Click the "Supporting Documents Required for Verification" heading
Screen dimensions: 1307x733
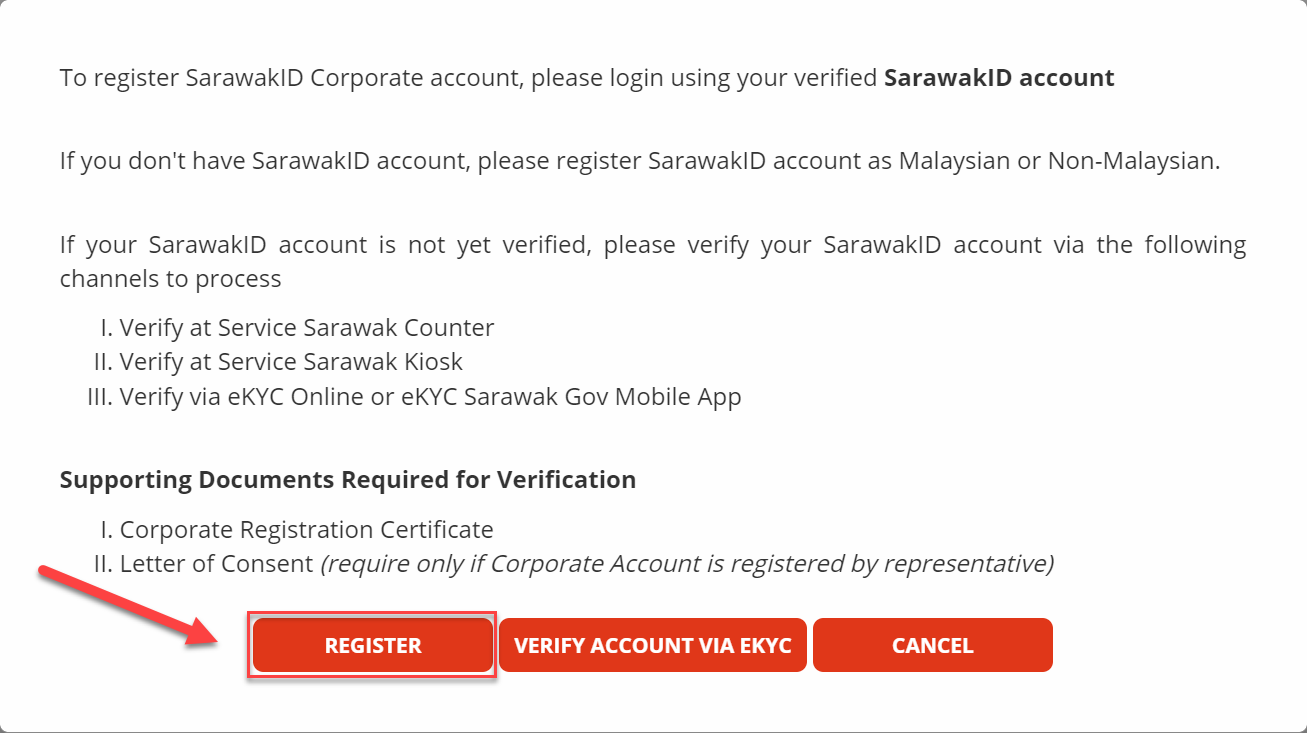pos(348,479)
